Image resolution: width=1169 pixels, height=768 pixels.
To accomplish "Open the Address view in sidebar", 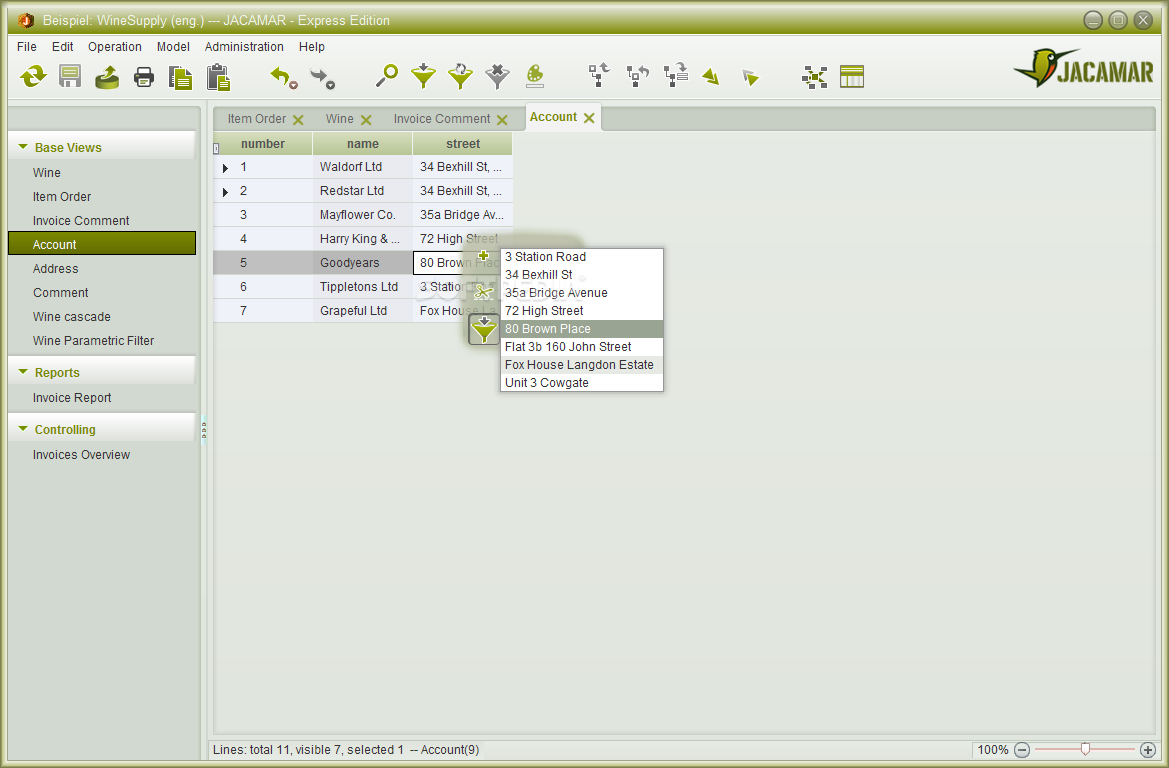I will (102, 268).
